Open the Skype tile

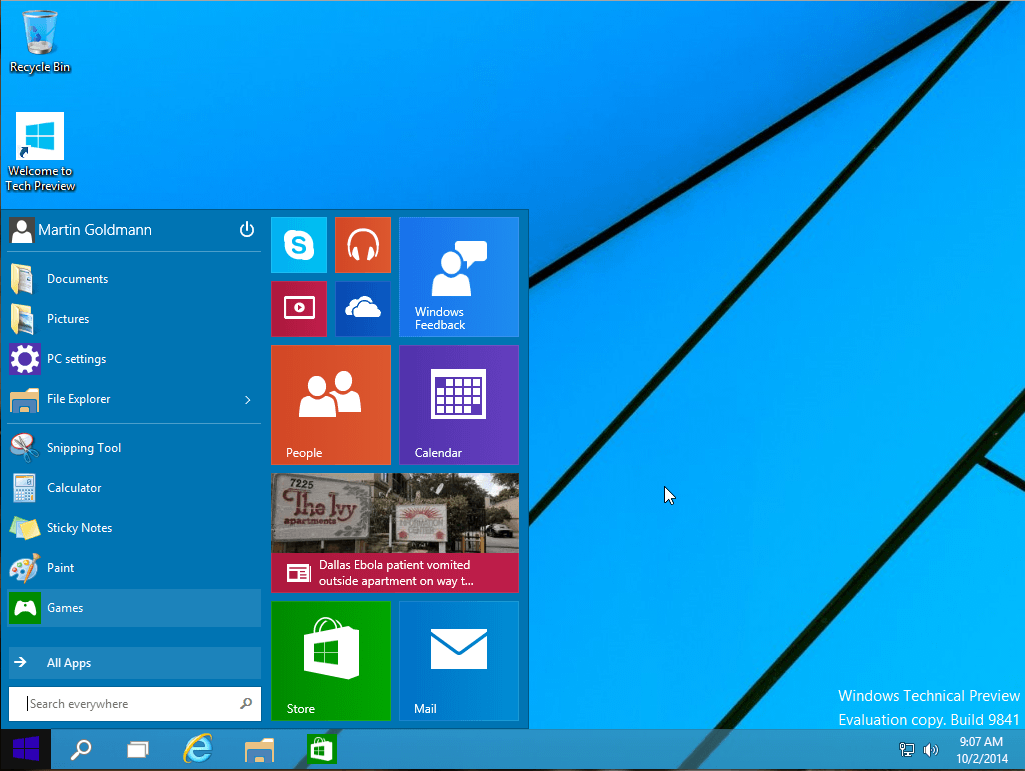pyautogui.click(x=299, y=245)
